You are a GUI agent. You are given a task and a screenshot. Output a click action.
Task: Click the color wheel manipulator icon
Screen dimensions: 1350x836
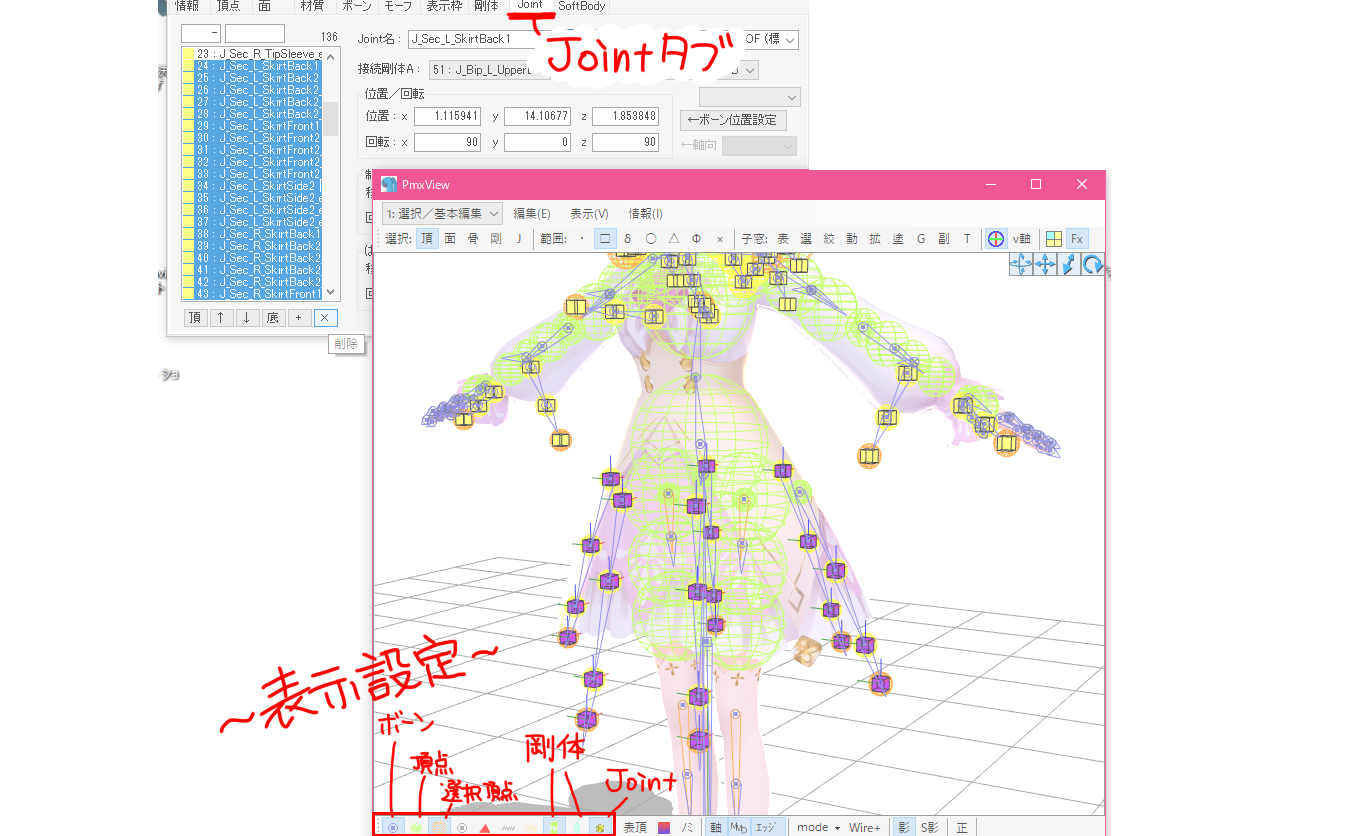tap(996, 239)
